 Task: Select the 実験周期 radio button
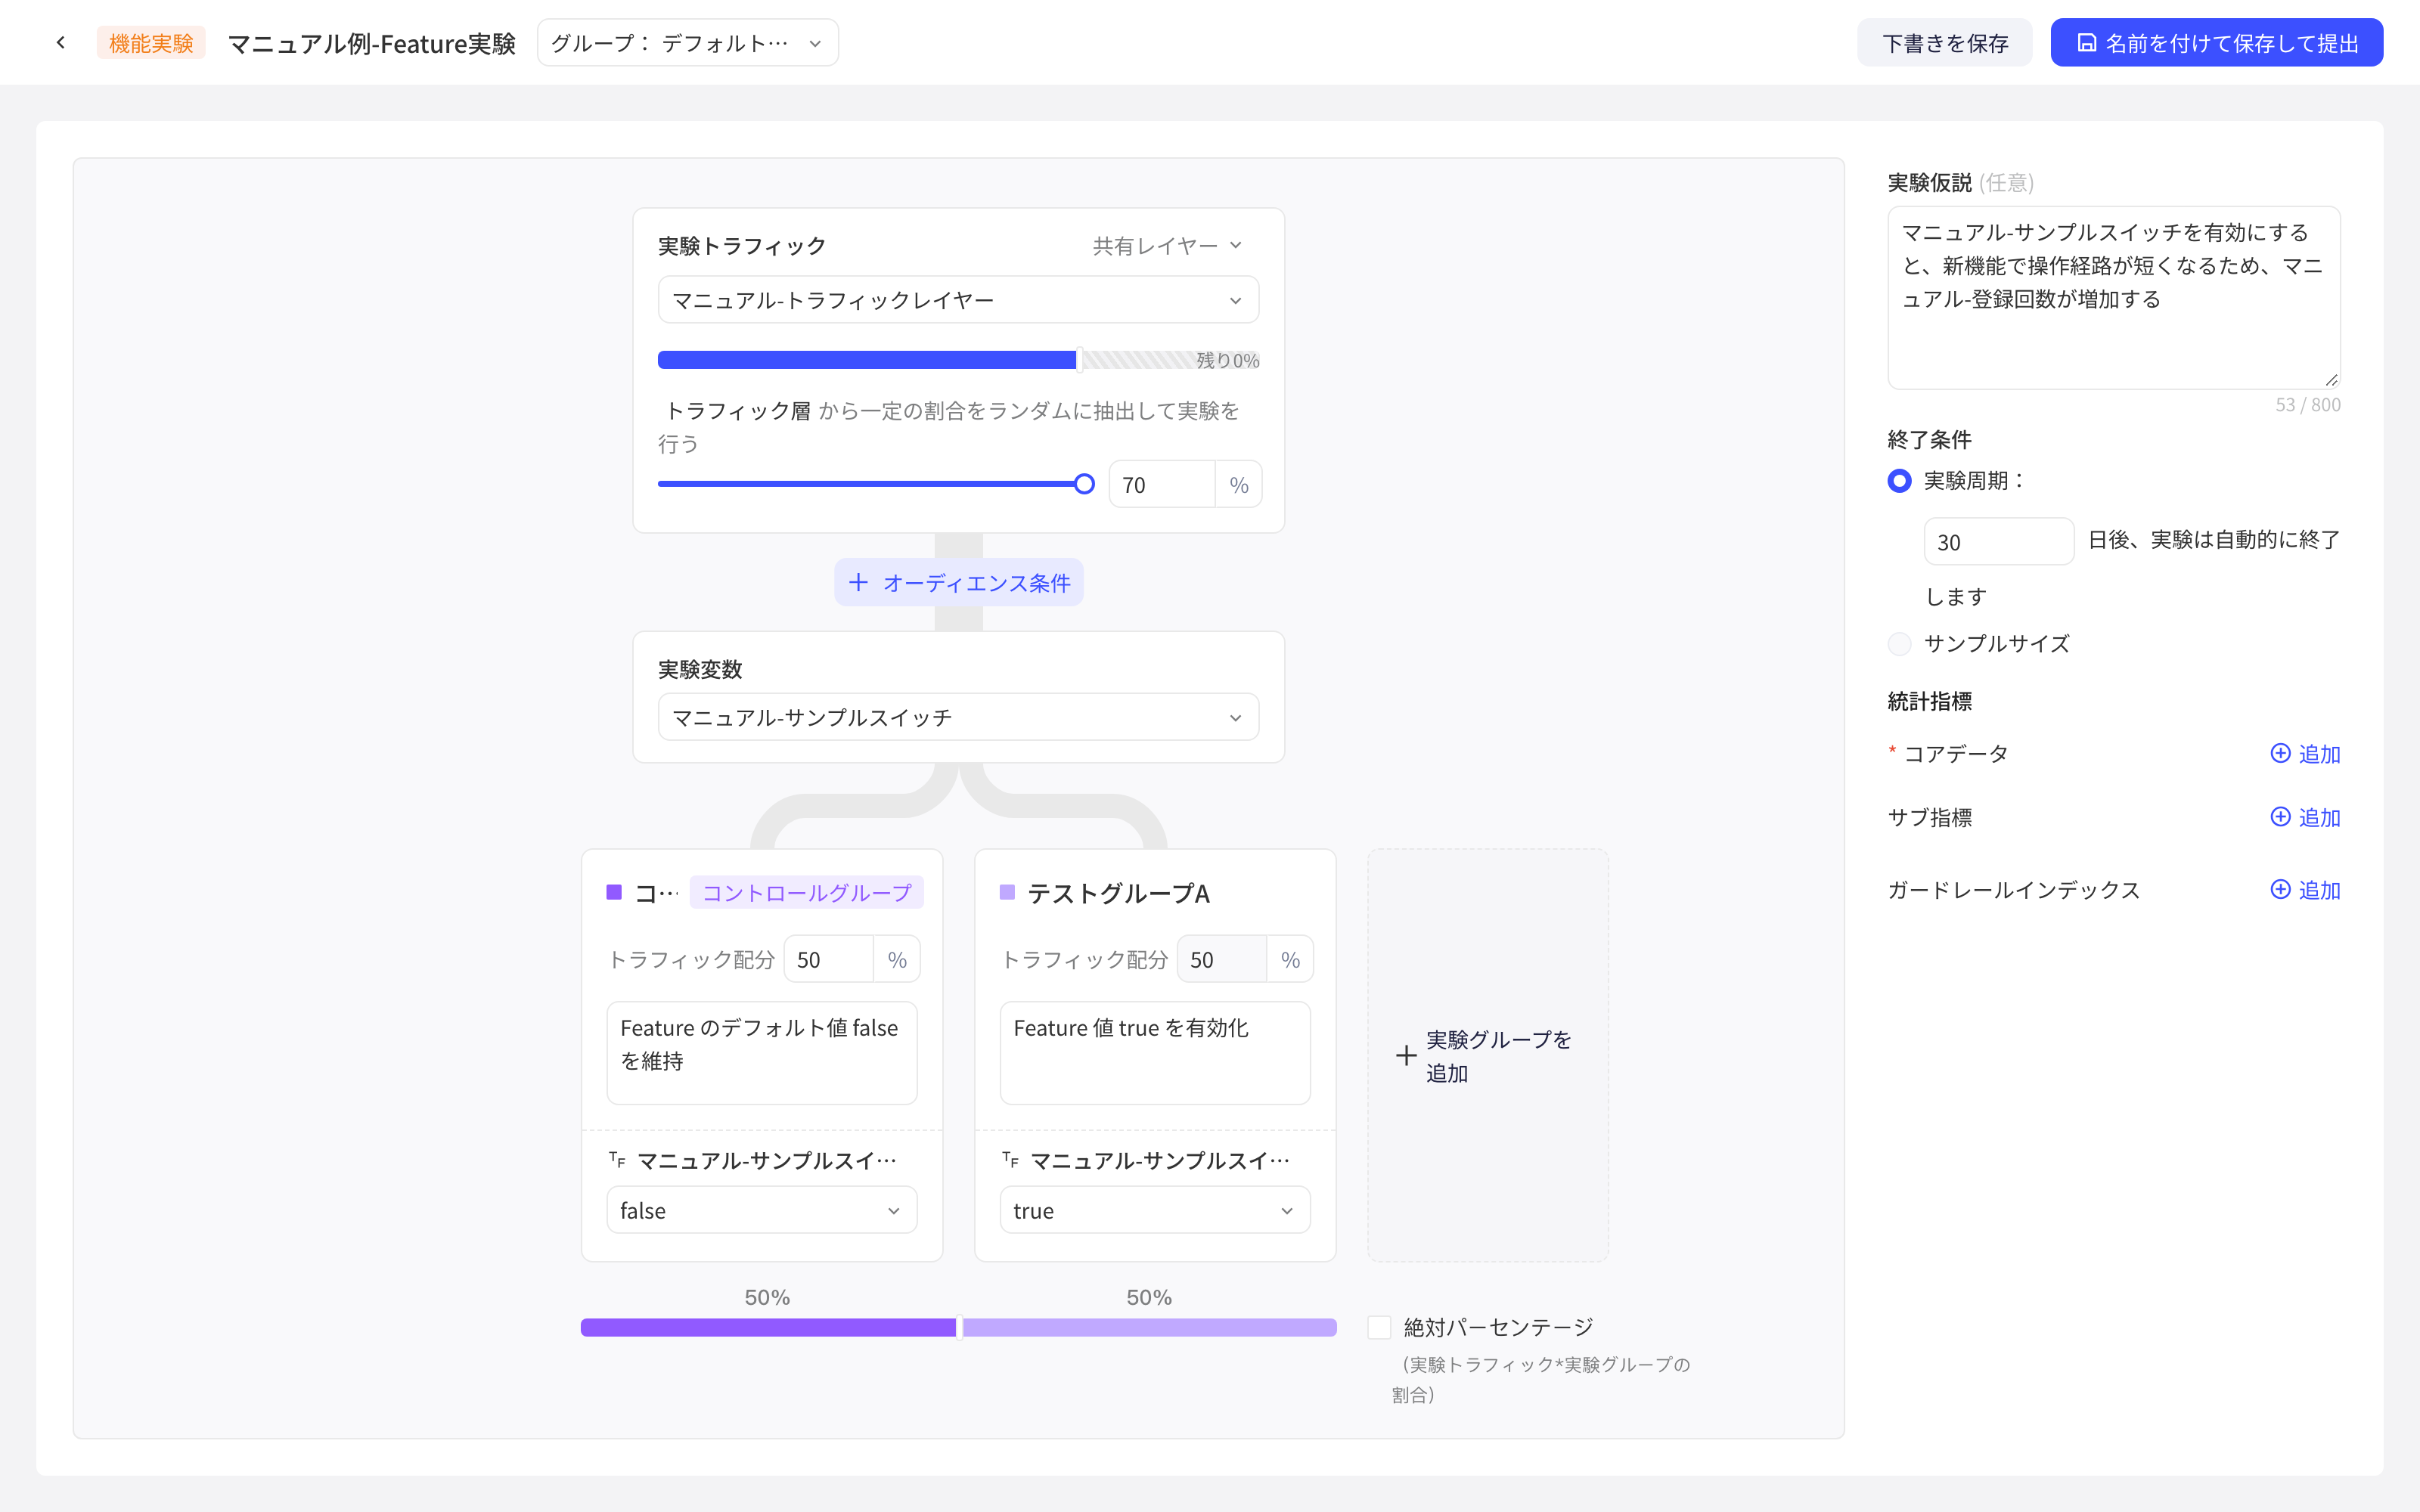click(1899, 481)
